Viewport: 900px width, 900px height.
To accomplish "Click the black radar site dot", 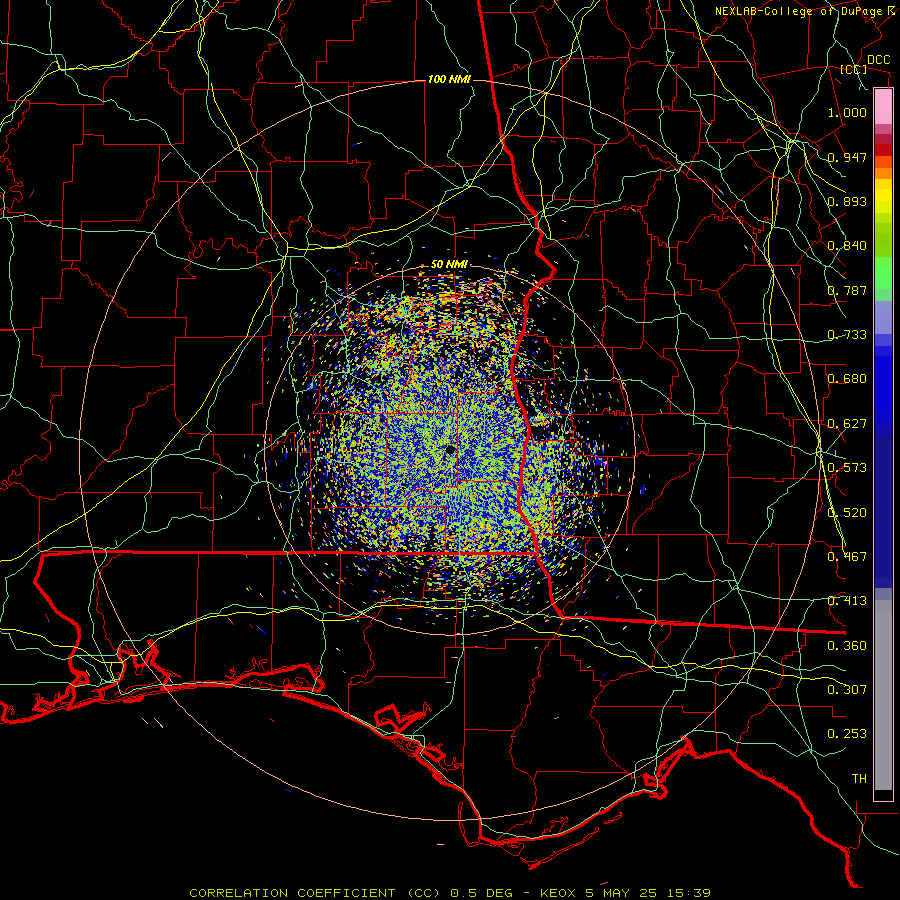I will pyautogui.click(x=450, y=450).
